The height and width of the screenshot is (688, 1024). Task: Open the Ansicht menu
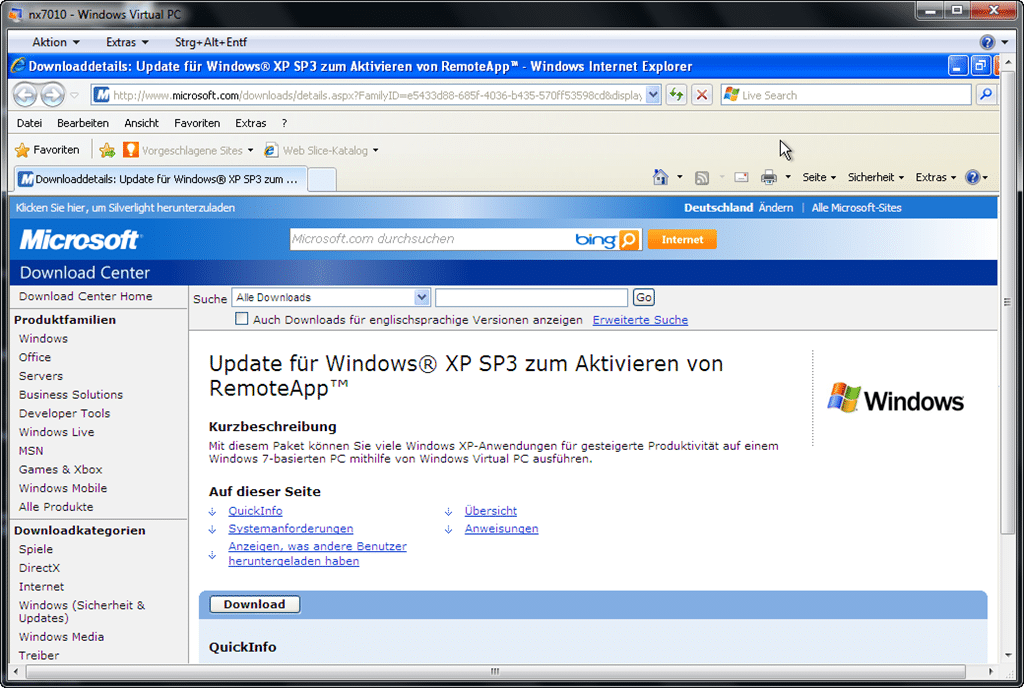coord(142,123)
